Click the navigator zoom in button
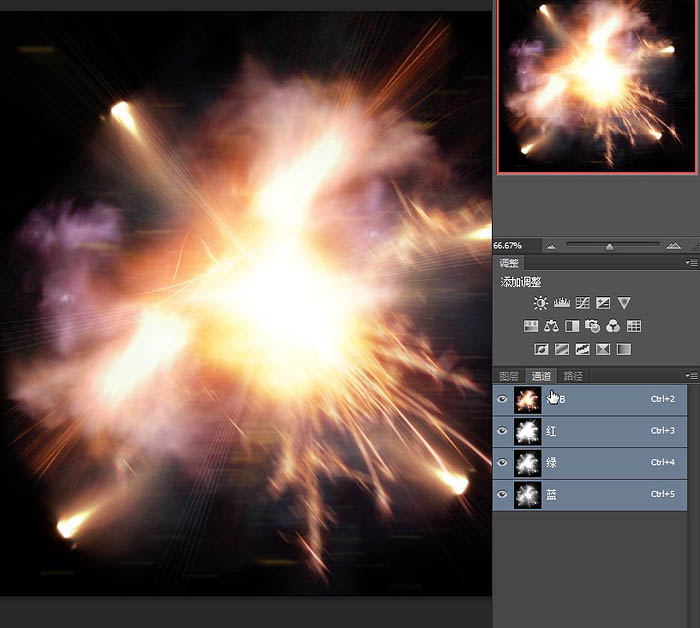Screen dimensions: 700x628 673,245
